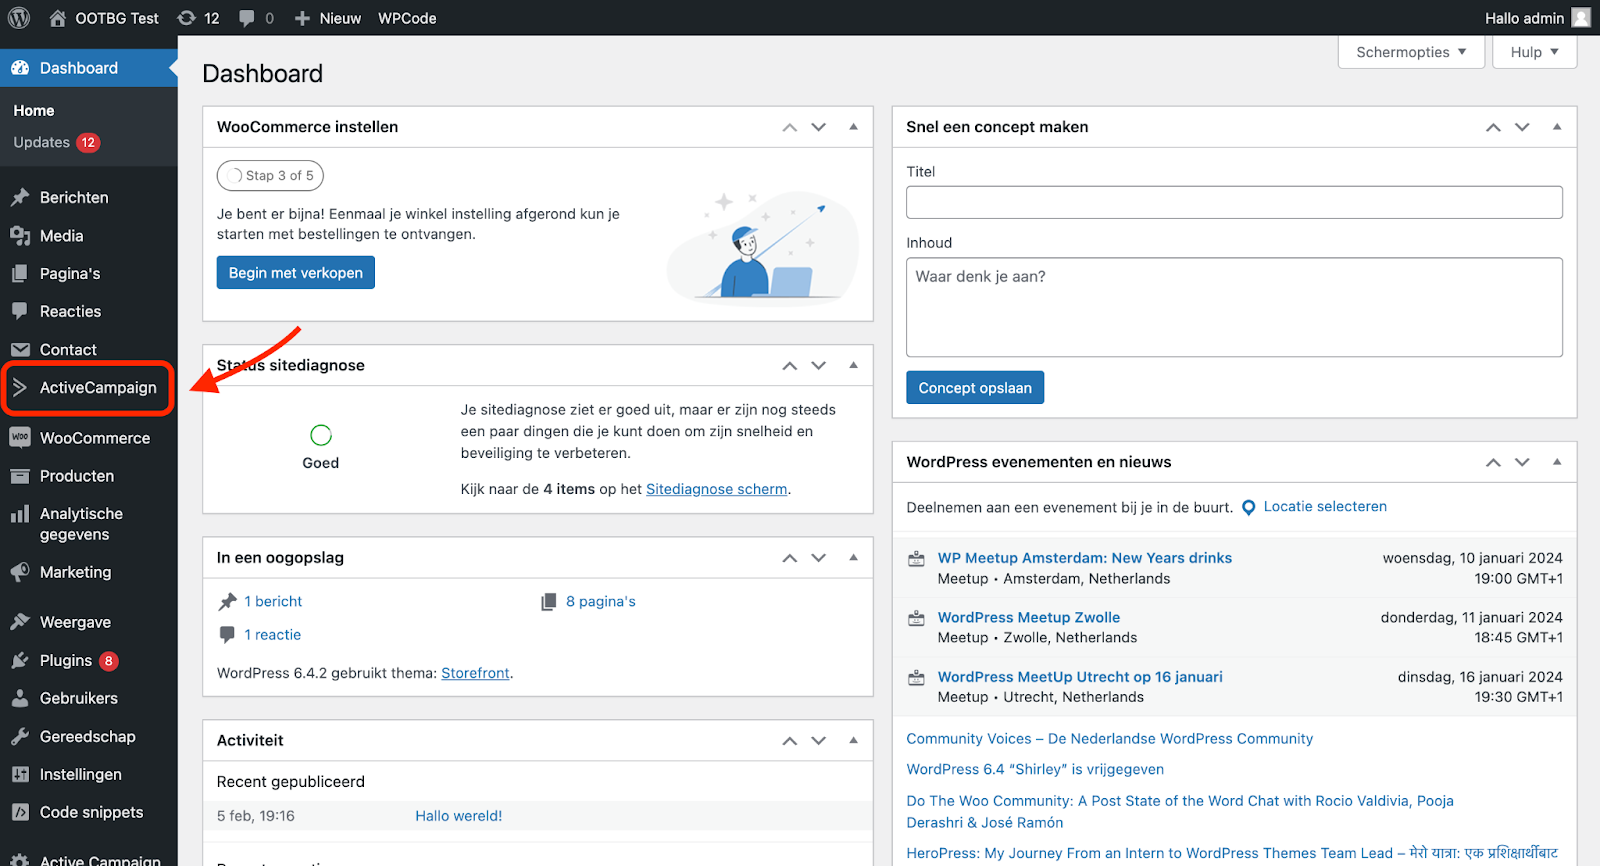Move WooCommerce instellen panel down

click(x=819, y=127)
